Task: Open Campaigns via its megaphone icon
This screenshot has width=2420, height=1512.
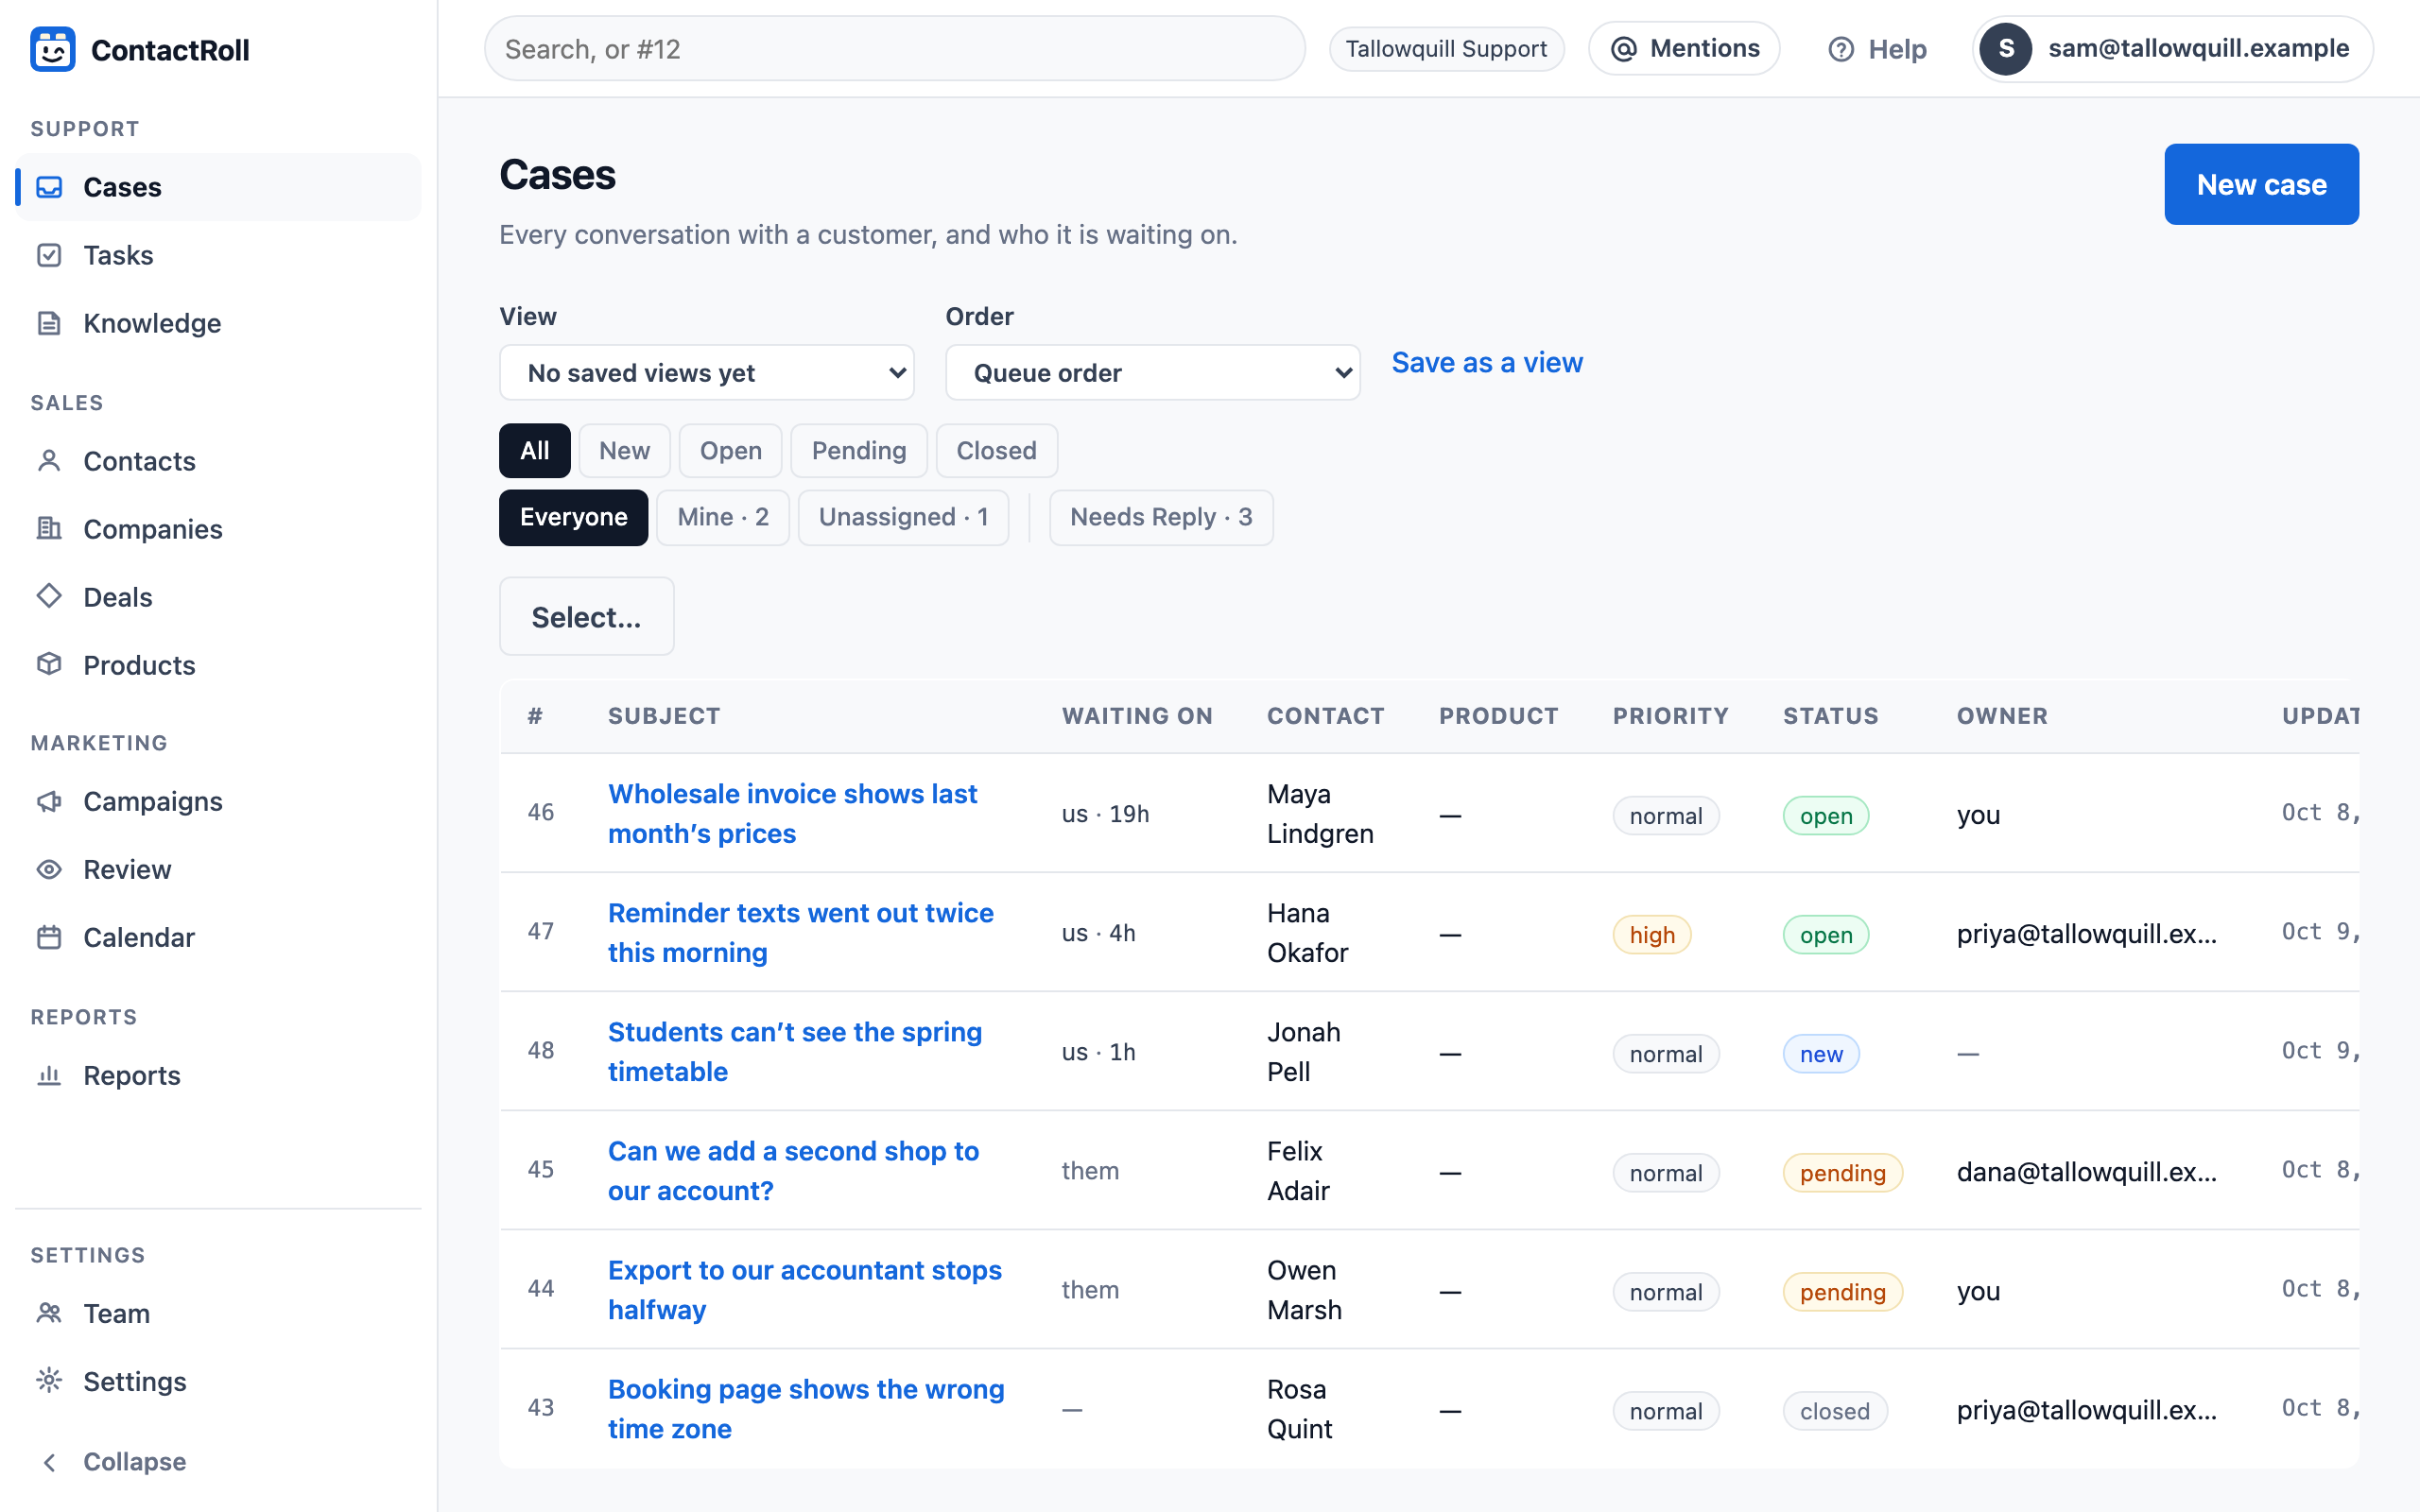Action: [x=49, y=801]
